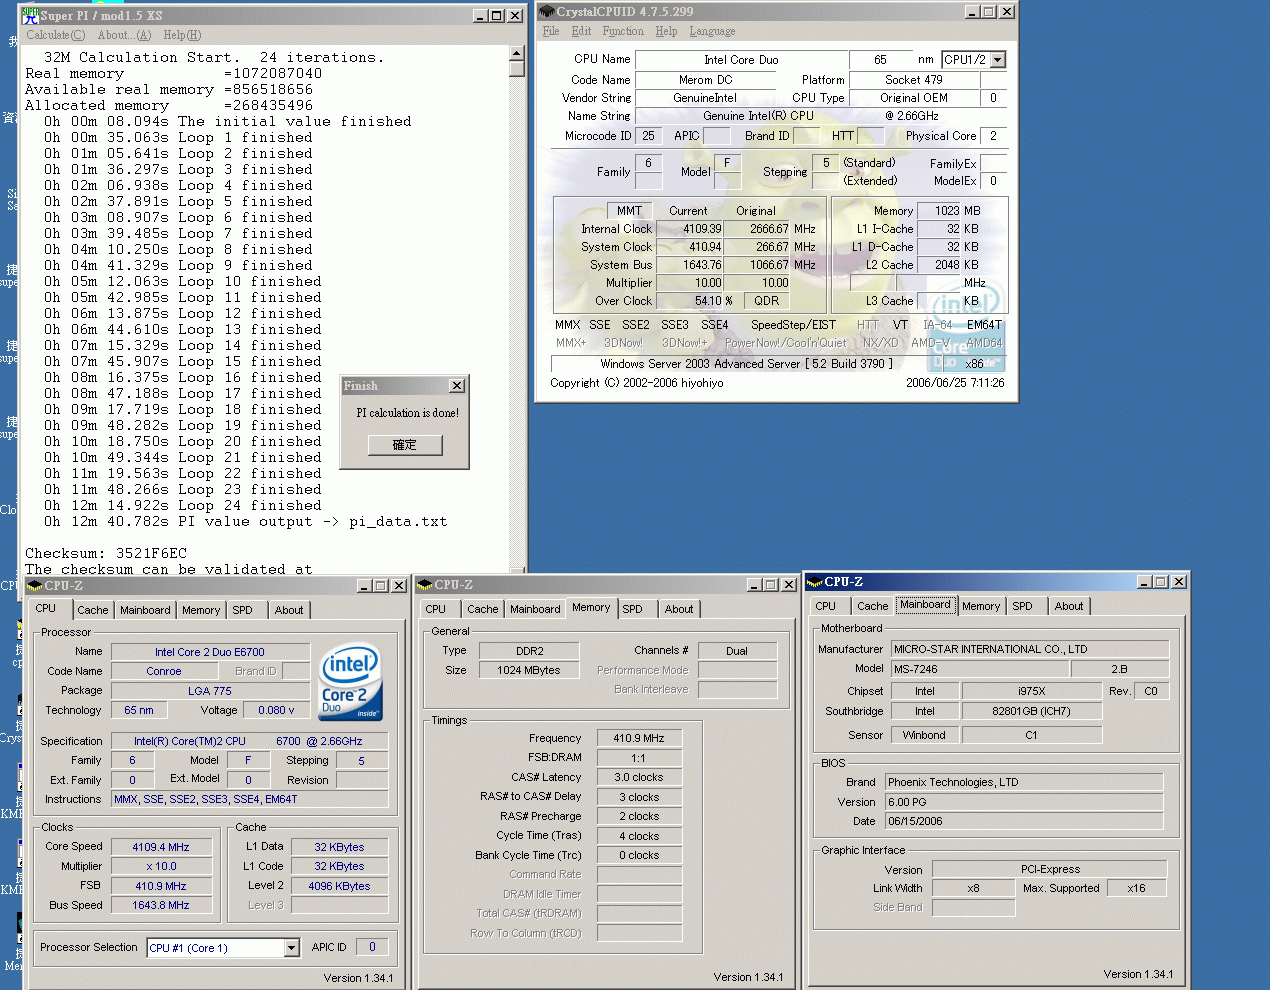Click the mainboard Model MS-7246 field
The width and height of the screenshot is (1270, 990).
978,669
